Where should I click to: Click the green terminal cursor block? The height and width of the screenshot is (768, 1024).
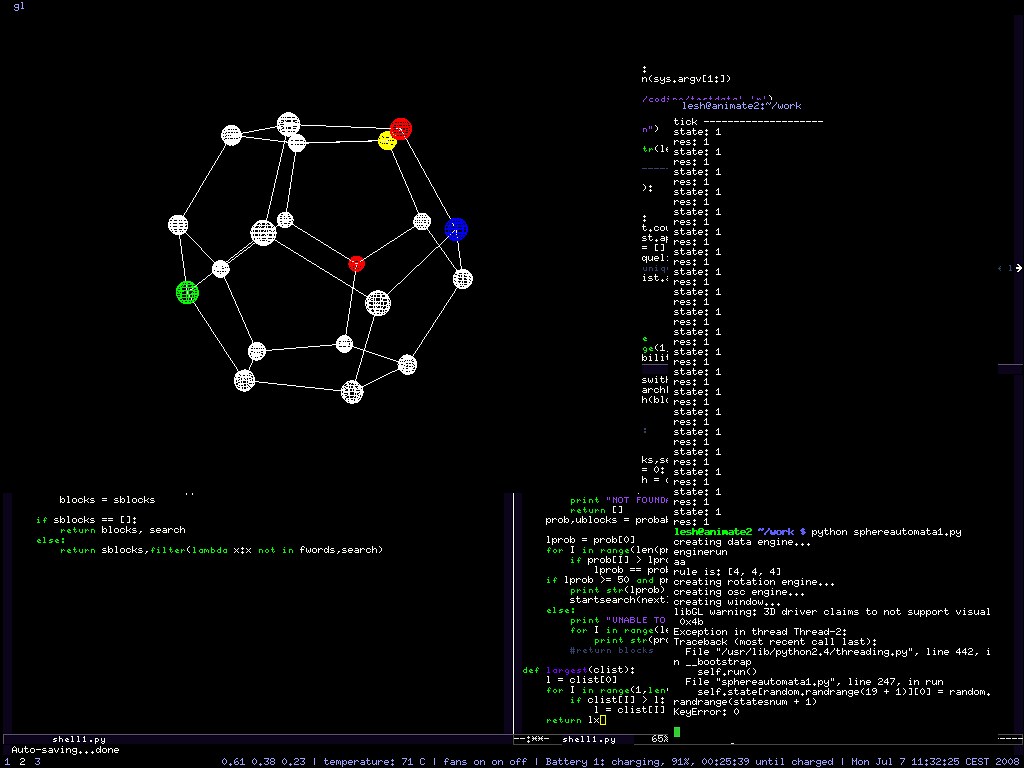click(677, 732)
